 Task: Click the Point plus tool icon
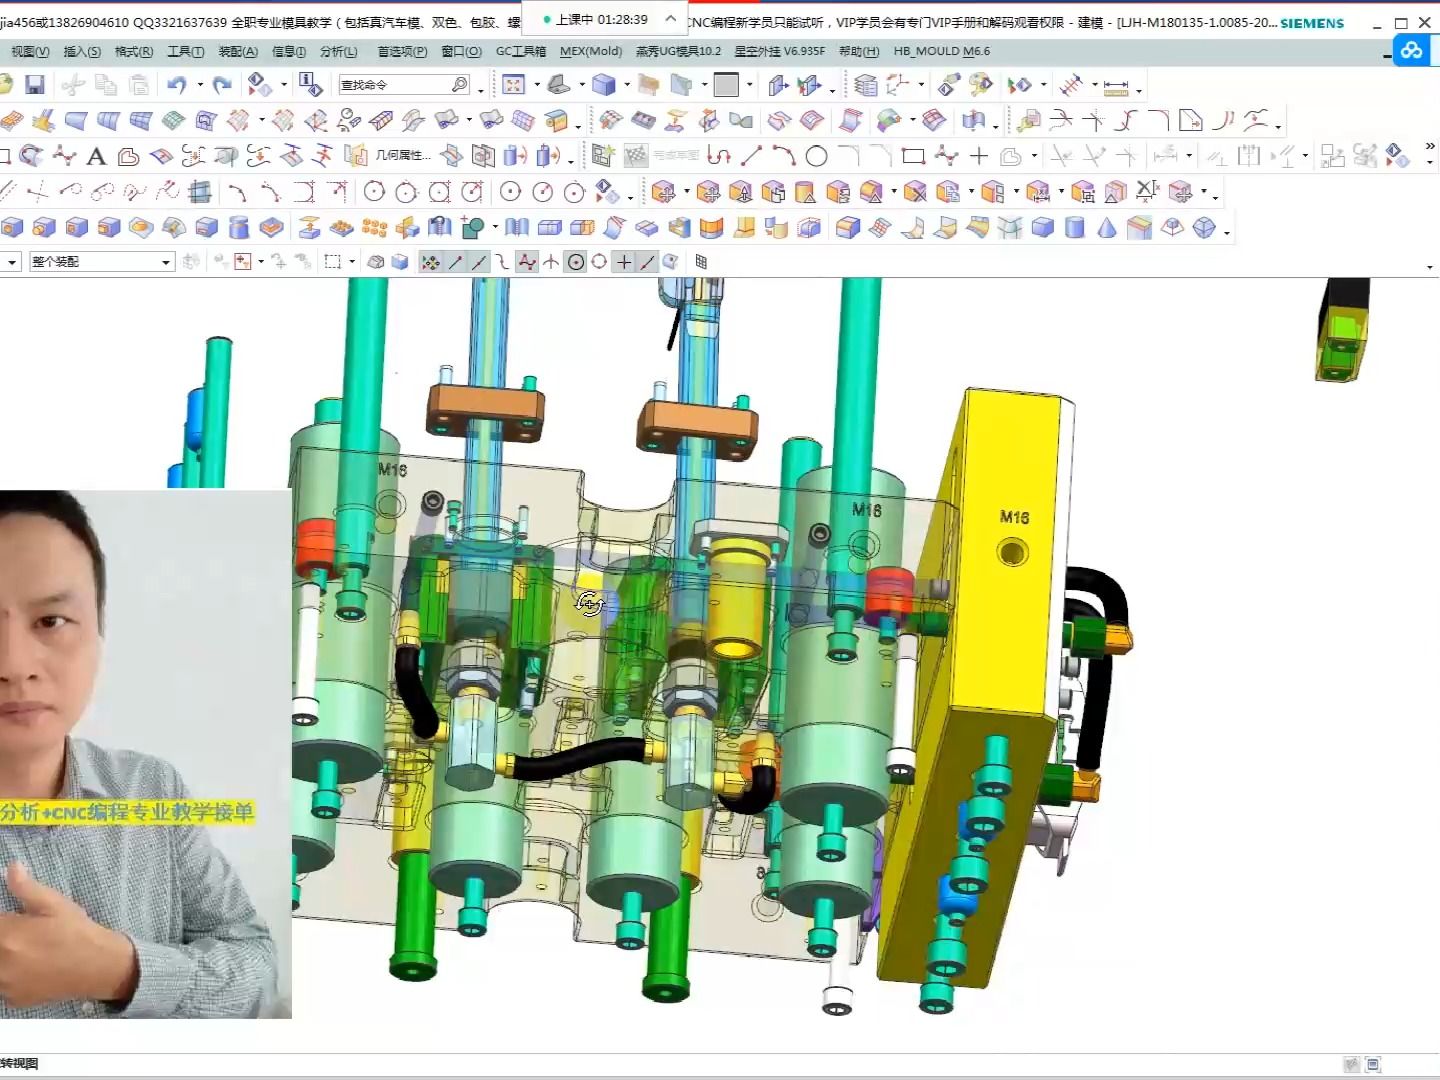(x=979, y=156)
